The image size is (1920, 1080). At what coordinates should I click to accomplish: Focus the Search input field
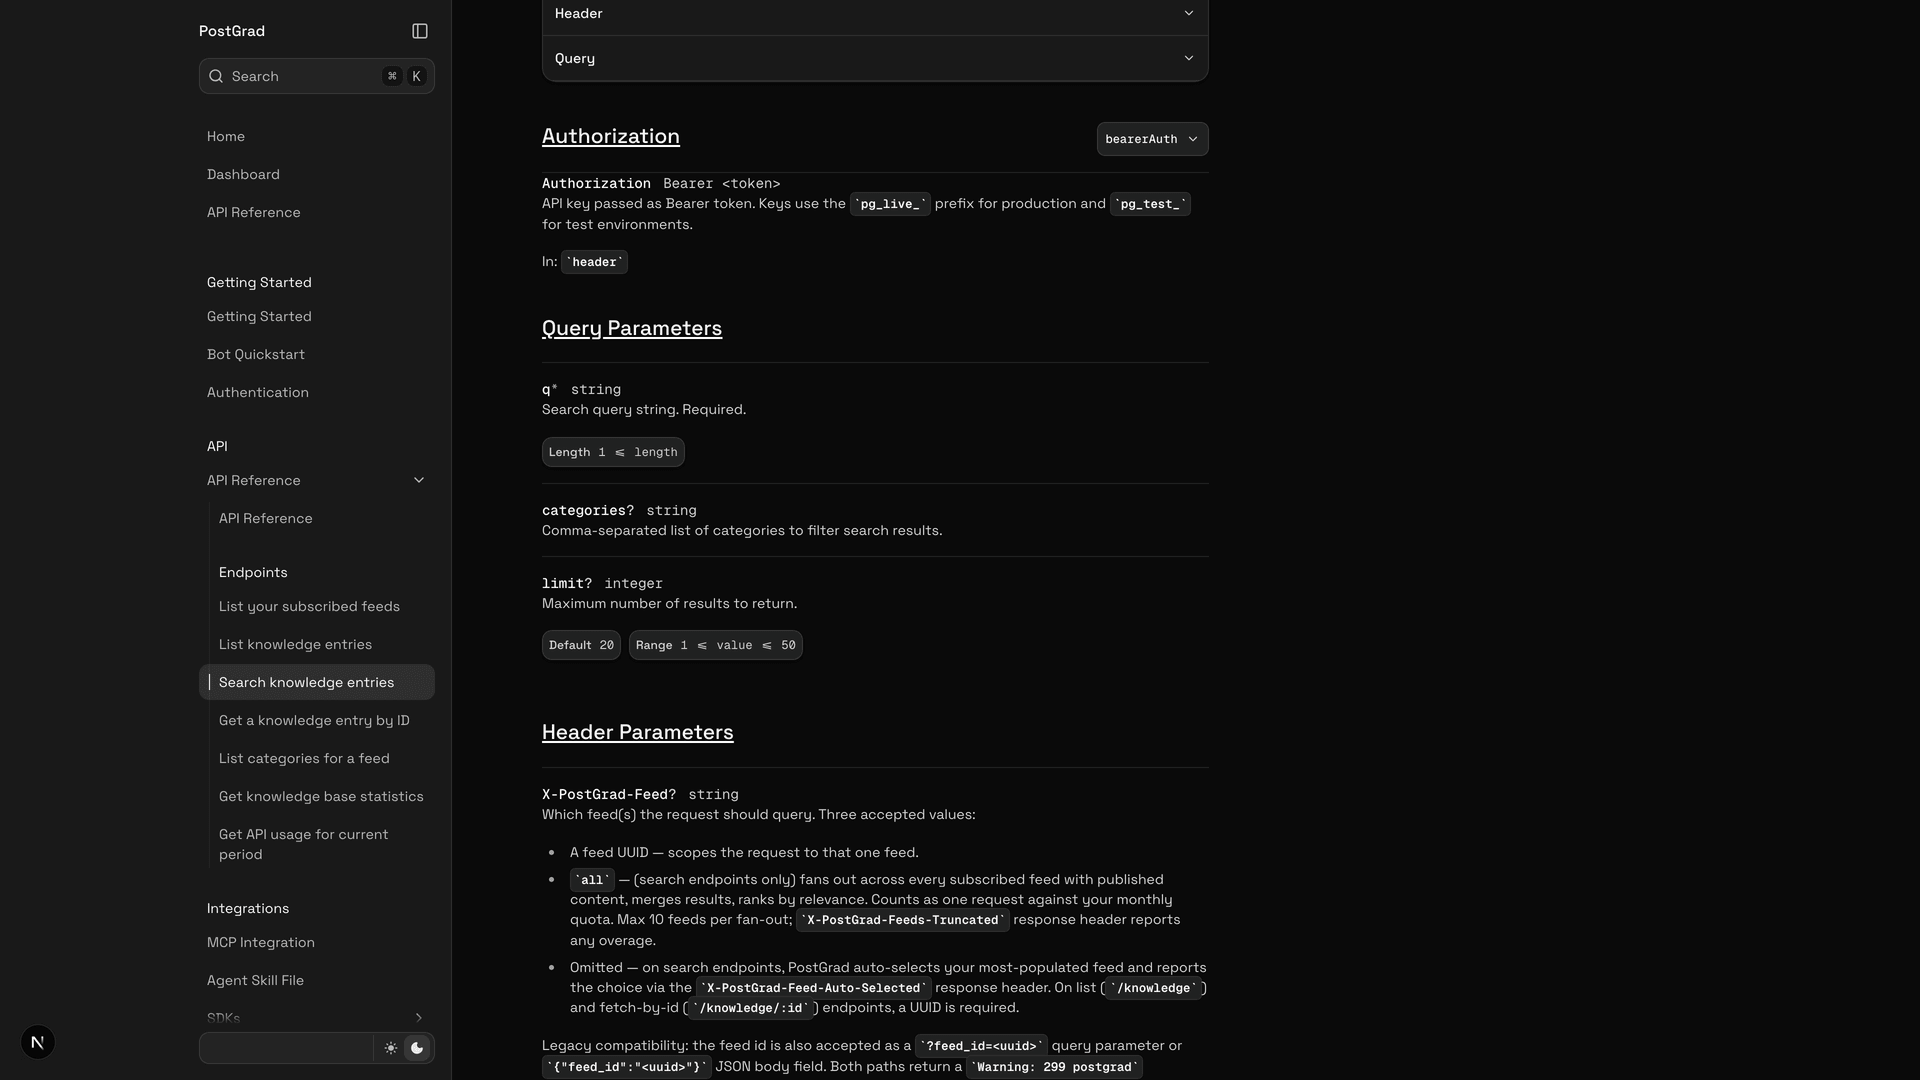click(316, 76)
